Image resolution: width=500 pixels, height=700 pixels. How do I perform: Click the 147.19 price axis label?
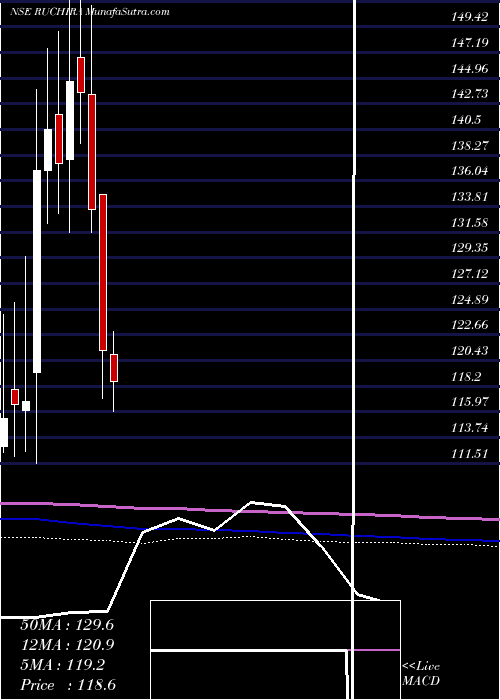pyautogui.click(x=470, y=43)
